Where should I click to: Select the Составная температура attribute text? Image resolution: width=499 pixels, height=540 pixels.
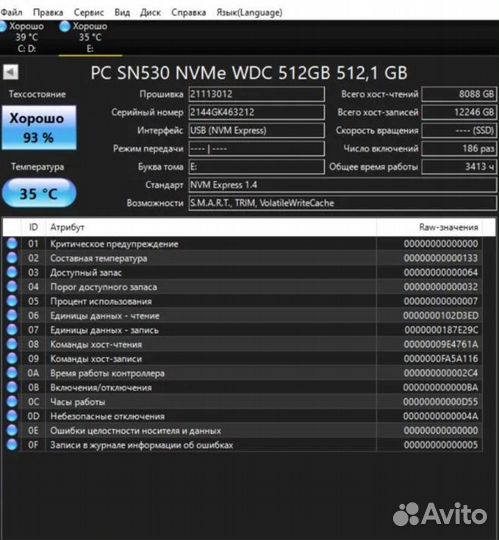(99, 258)
